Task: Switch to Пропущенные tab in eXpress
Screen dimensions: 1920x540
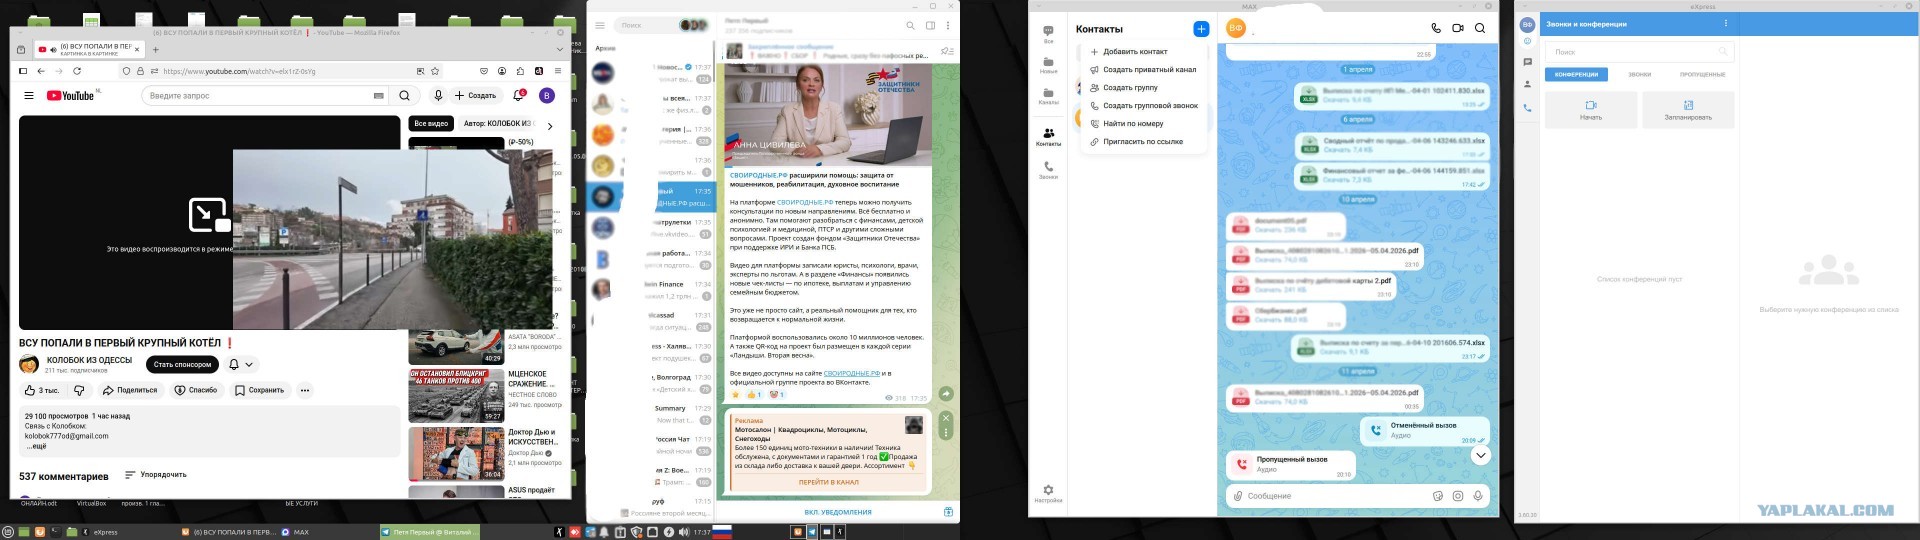Action: click(1702, 75)
